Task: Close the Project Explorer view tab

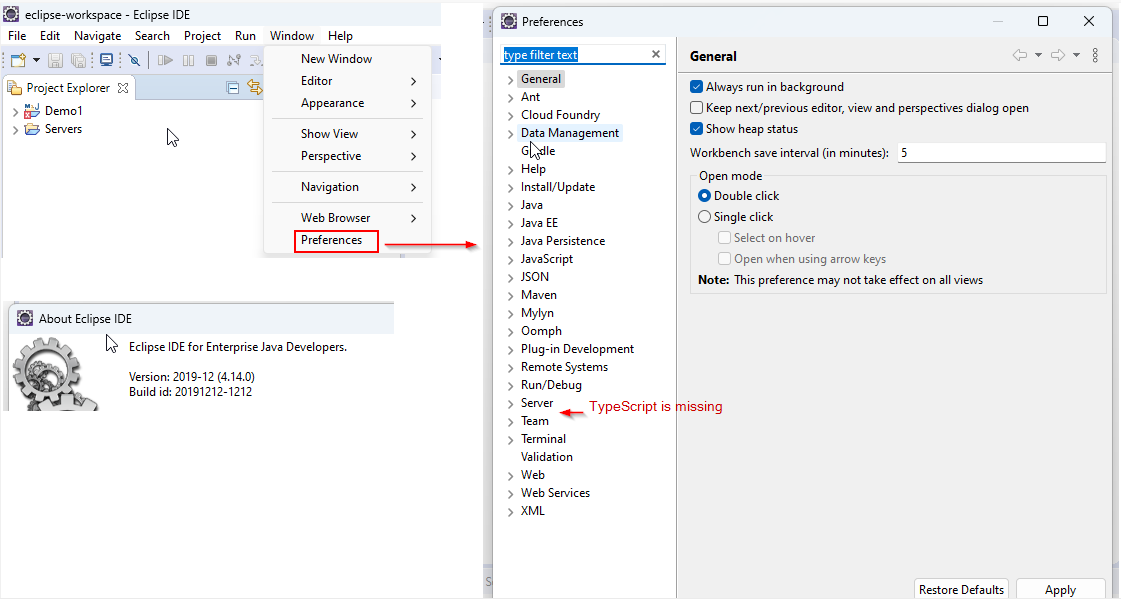Action: tap(123, 88)
